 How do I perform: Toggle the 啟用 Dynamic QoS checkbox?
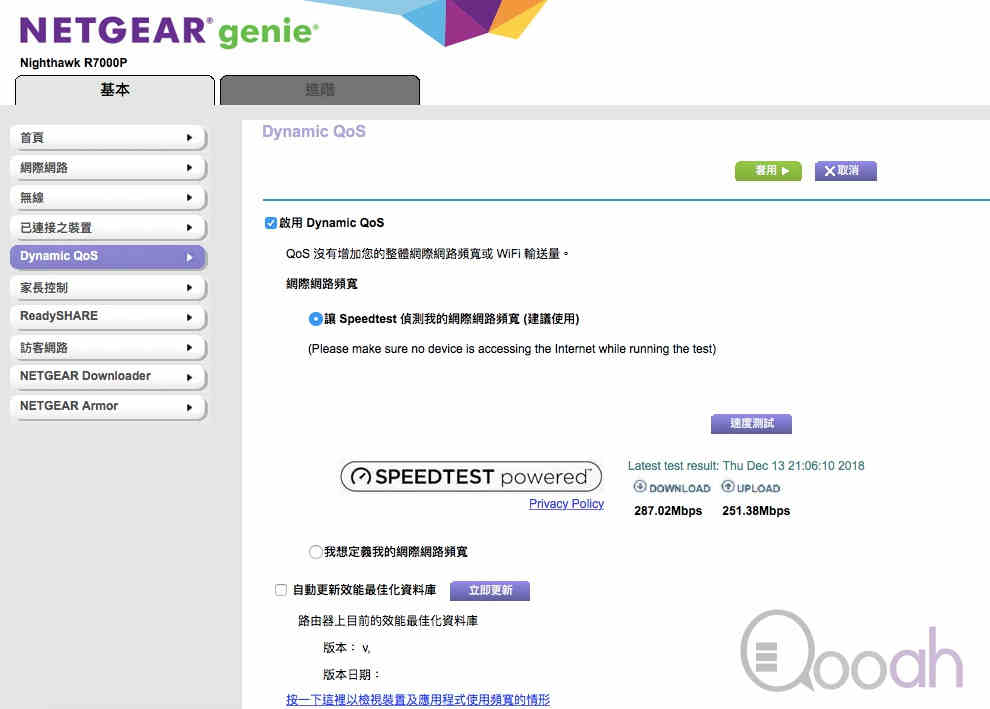pos(271,223)
